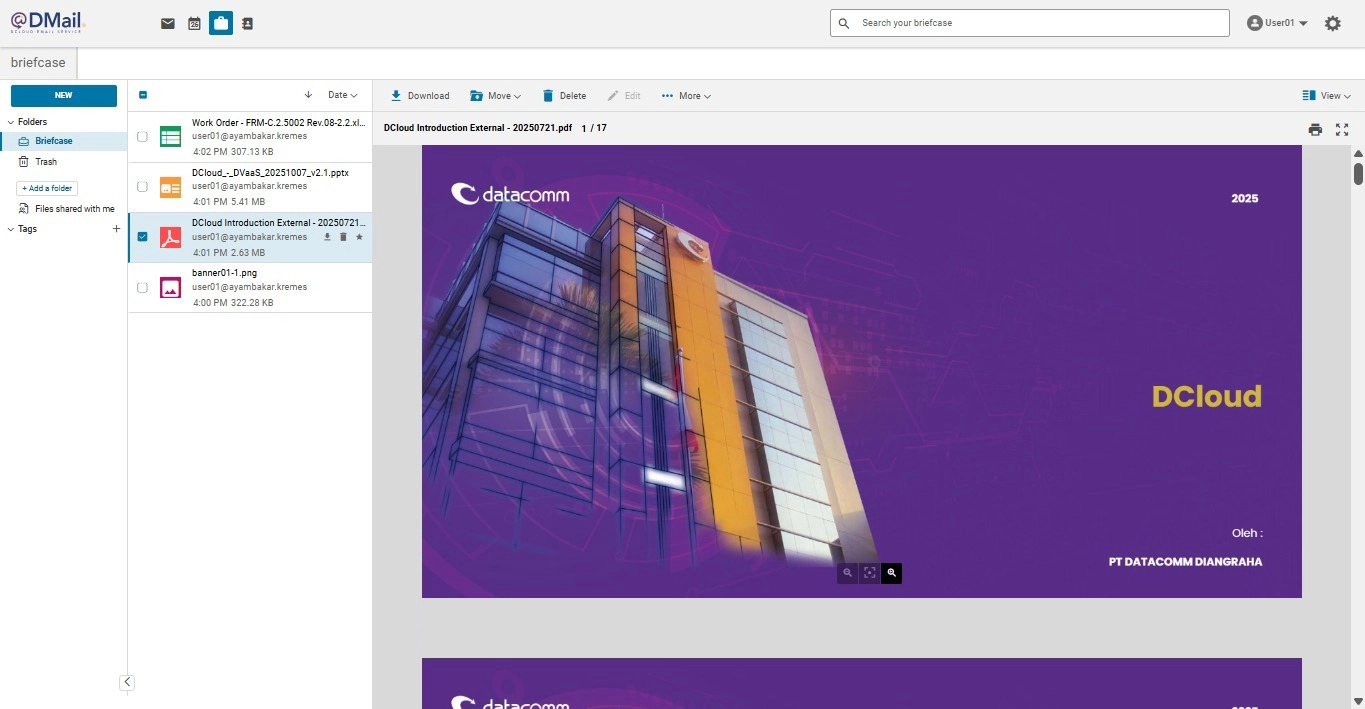This screenshot has height=709, width=1365.
Task: Enter fullscreen view of the PDF
Action: coord(1341,129)
